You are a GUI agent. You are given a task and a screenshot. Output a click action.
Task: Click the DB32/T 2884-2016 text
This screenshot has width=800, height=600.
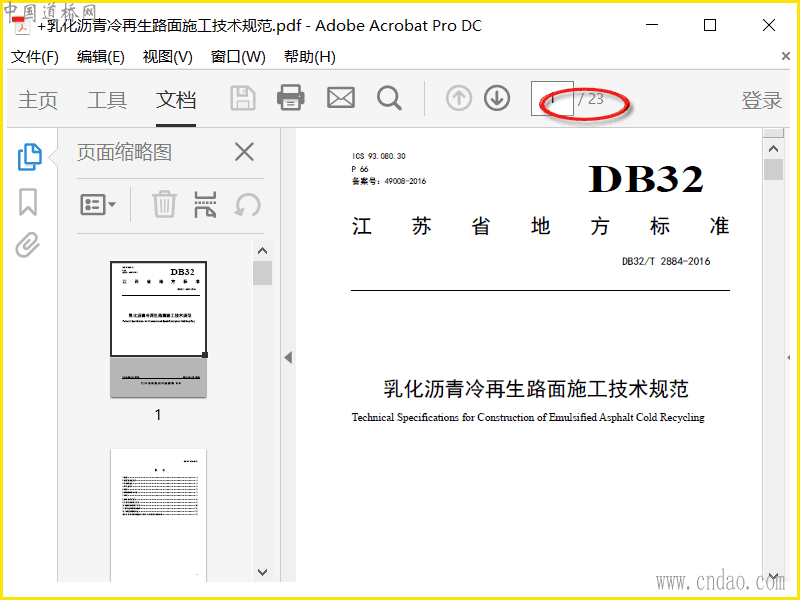(x=666, y=261)
